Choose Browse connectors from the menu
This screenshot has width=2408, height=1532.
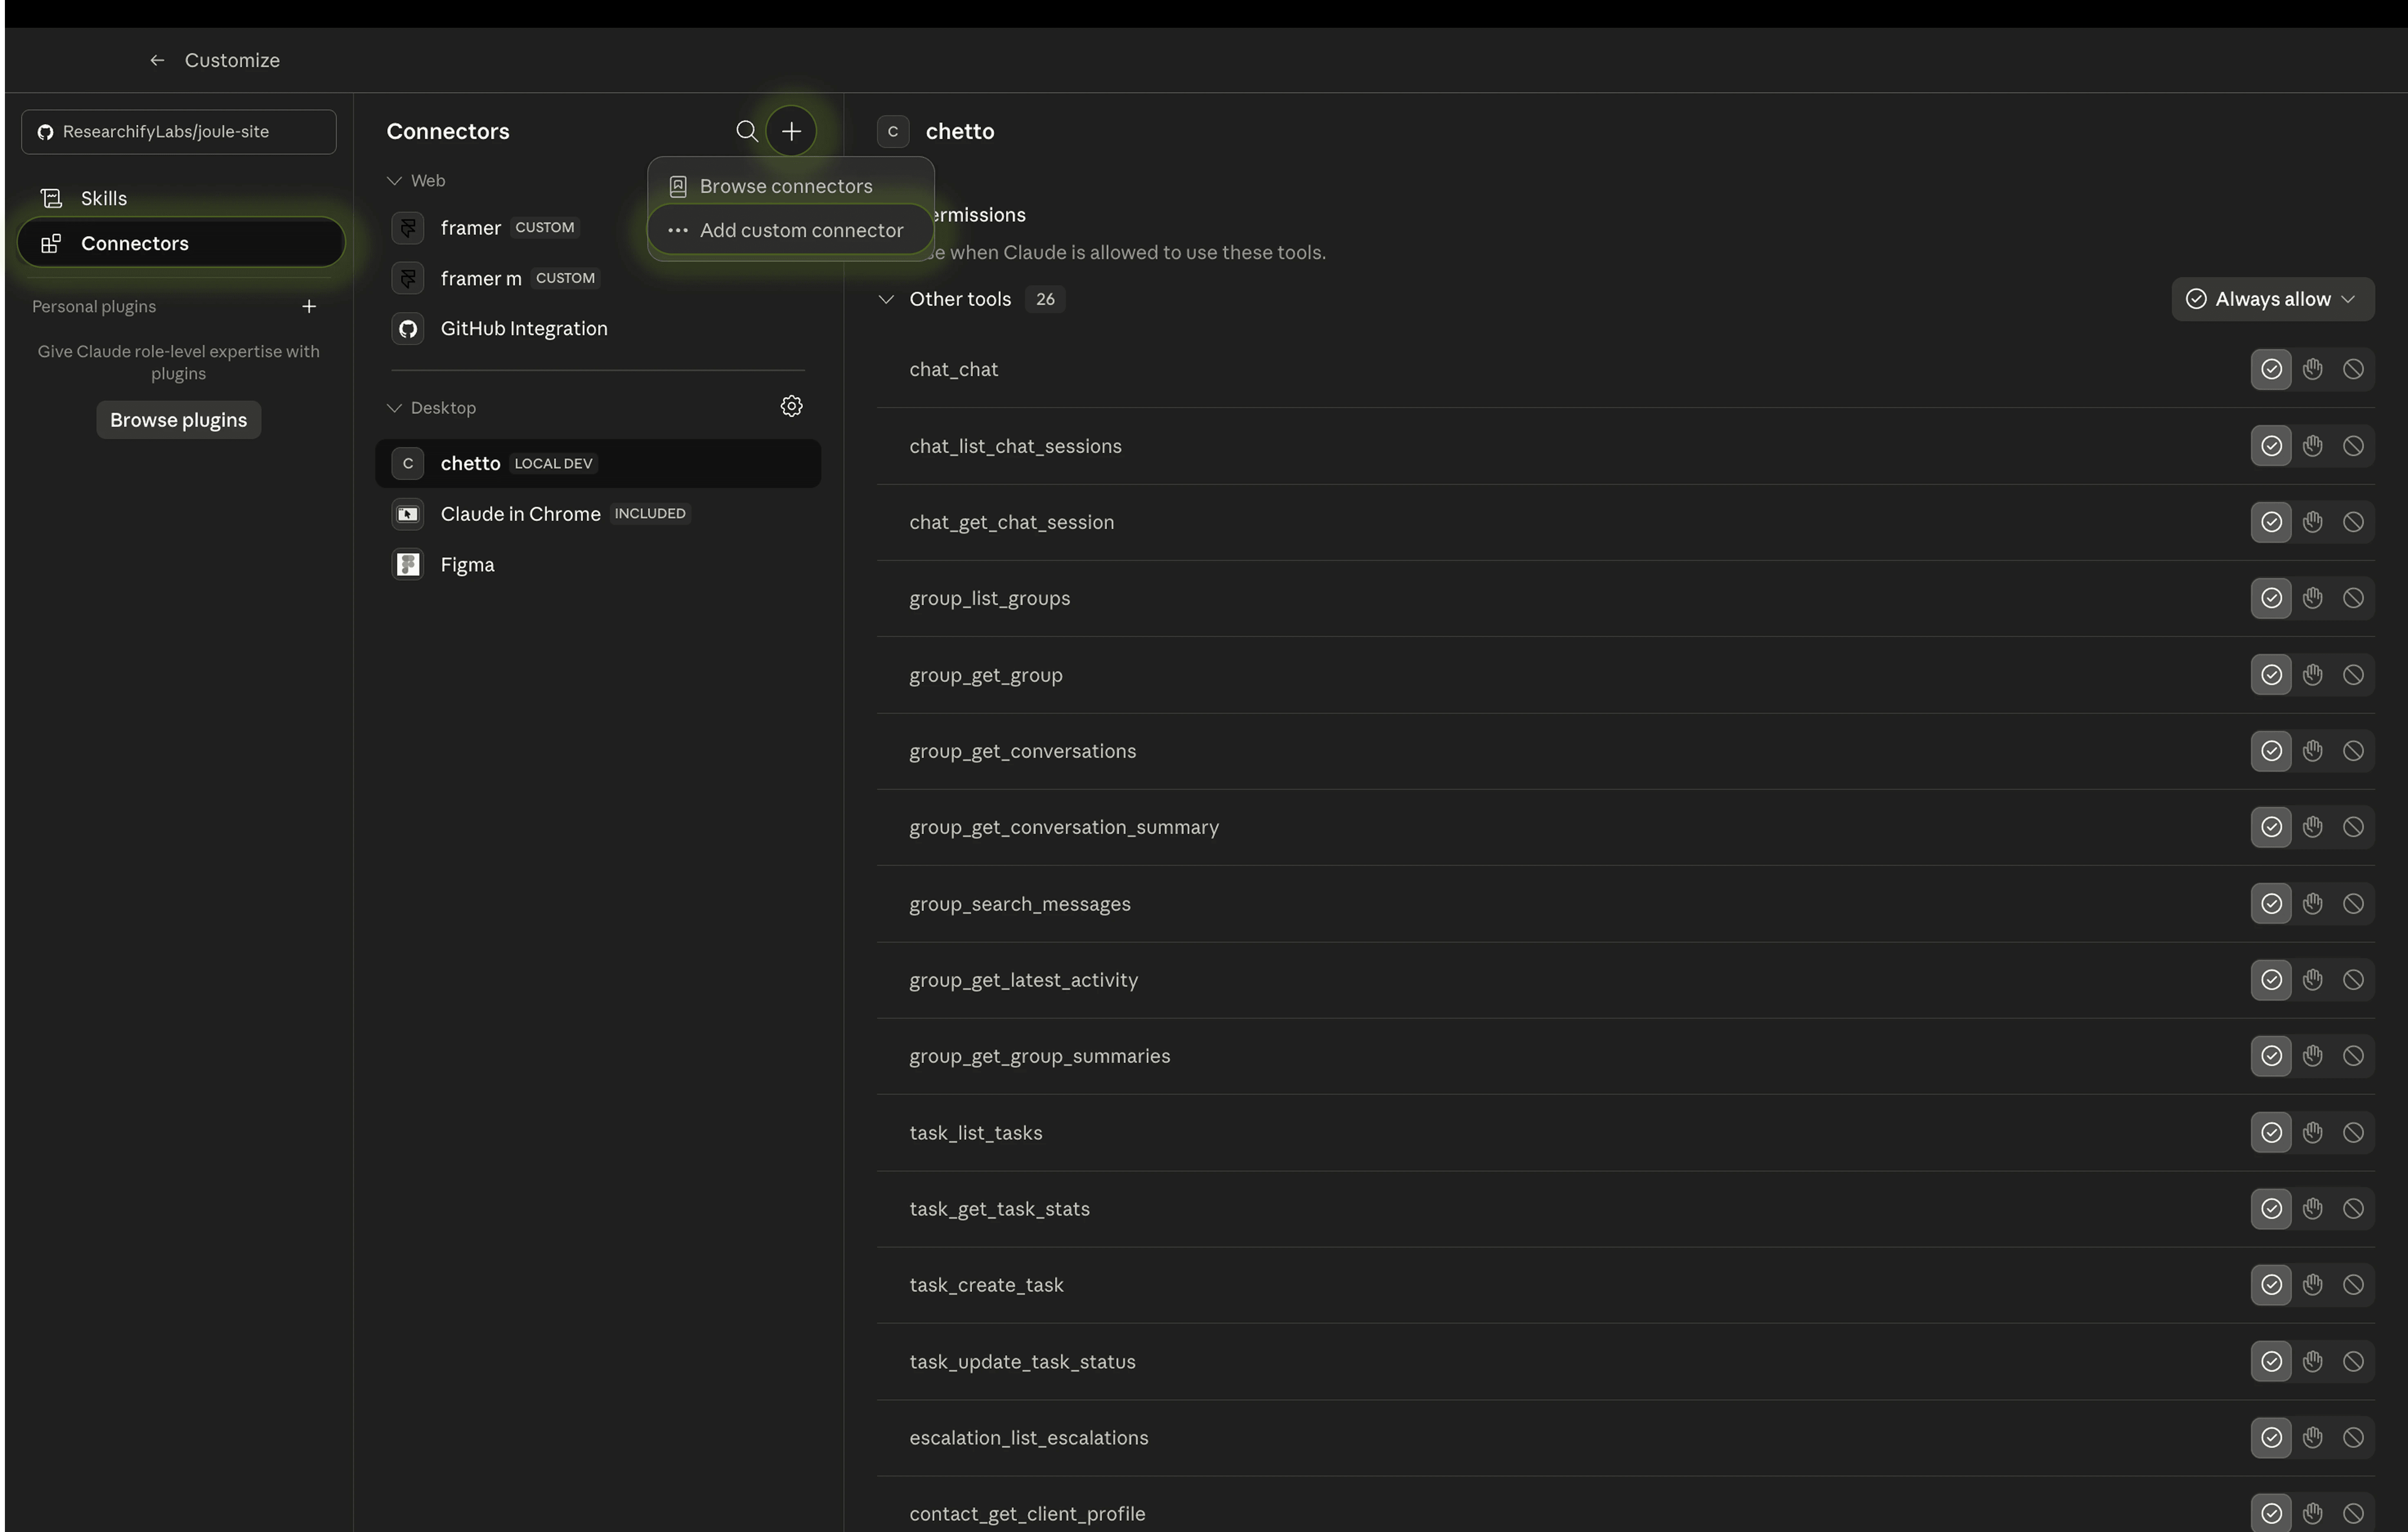point(790,186)
